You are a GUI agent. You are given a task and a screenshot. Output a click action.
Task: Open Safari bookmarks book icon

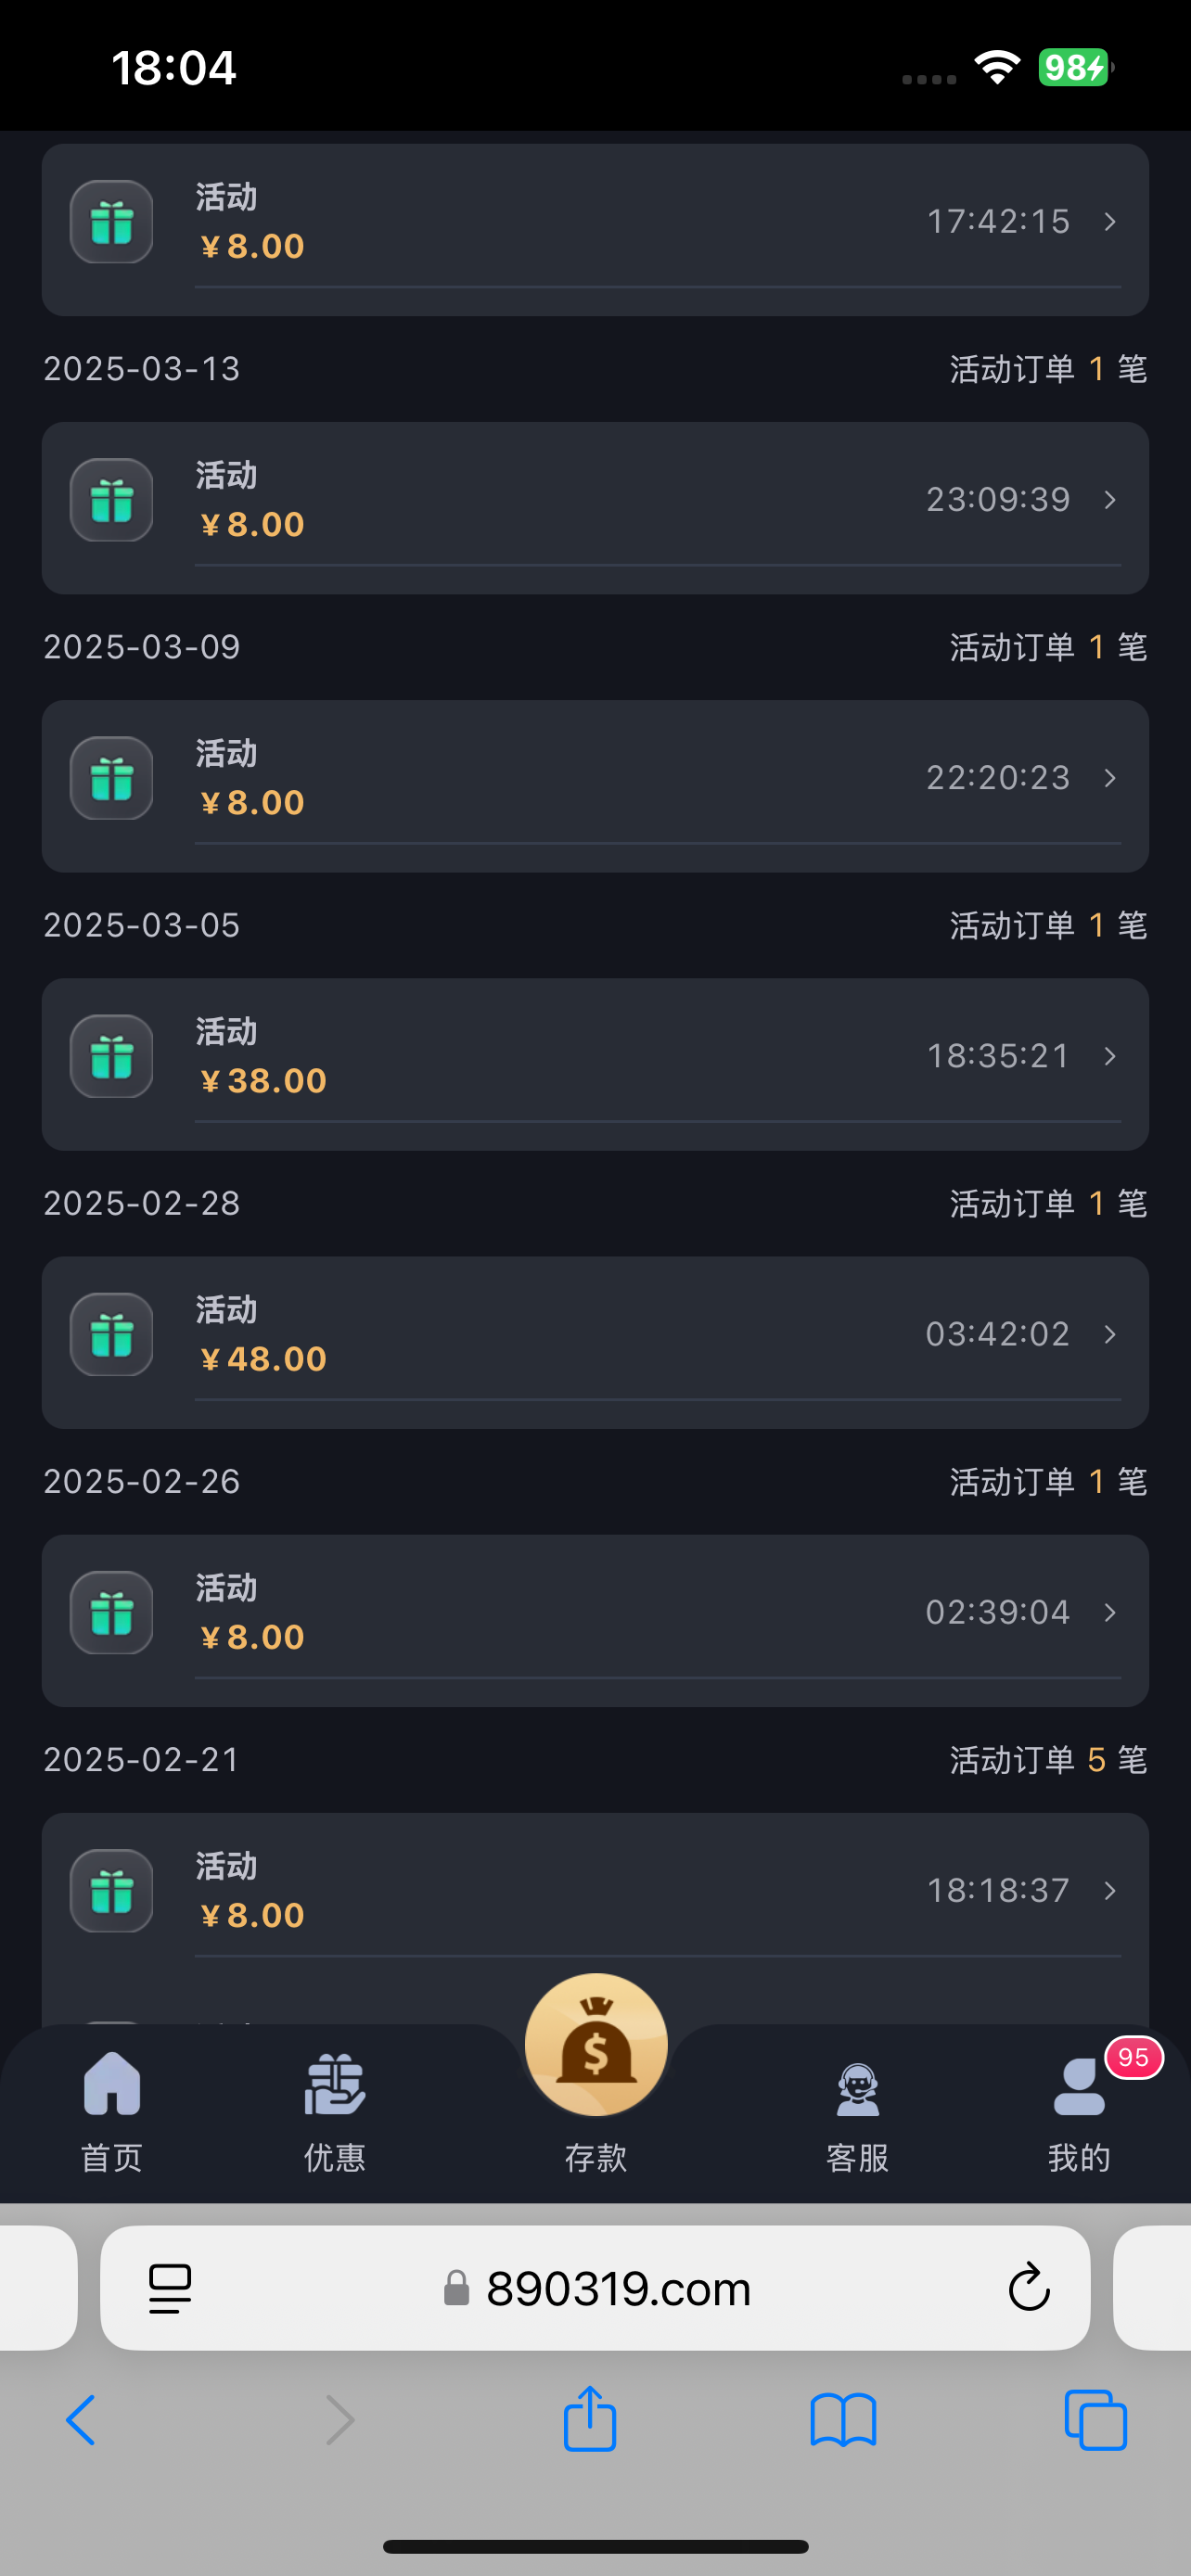843,2420
